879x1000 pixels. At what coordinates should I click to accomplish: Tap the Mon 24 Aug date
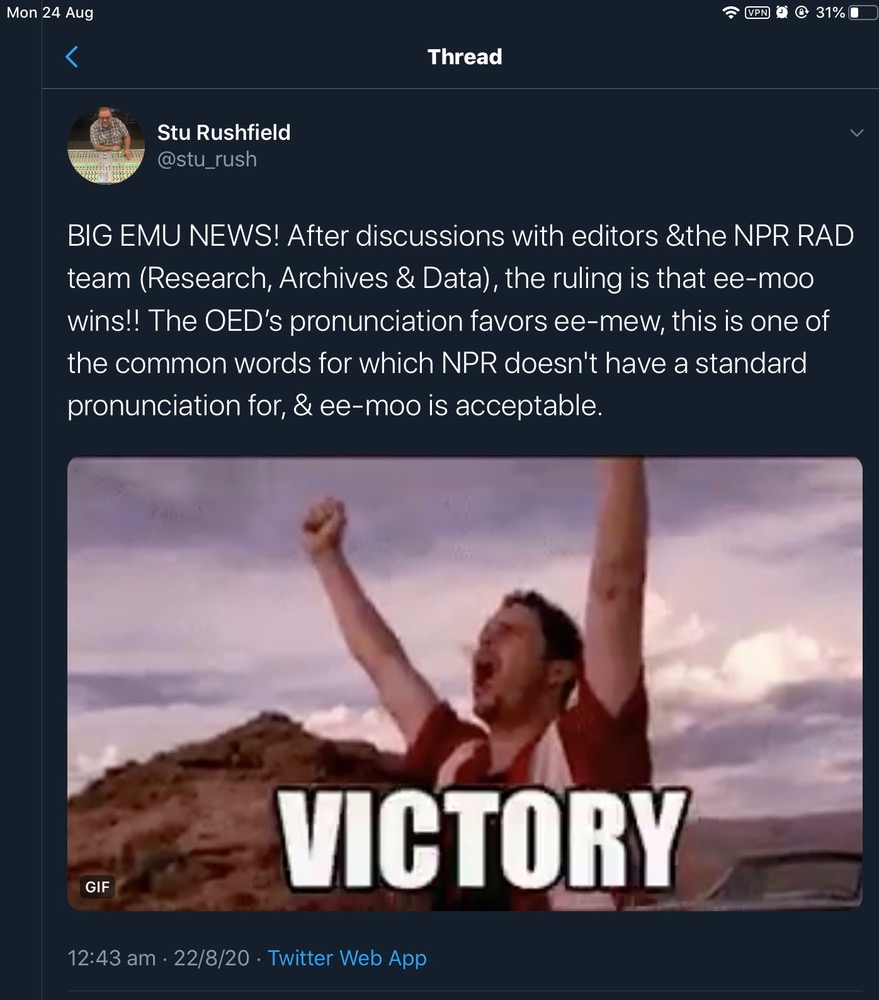(50, 12)
